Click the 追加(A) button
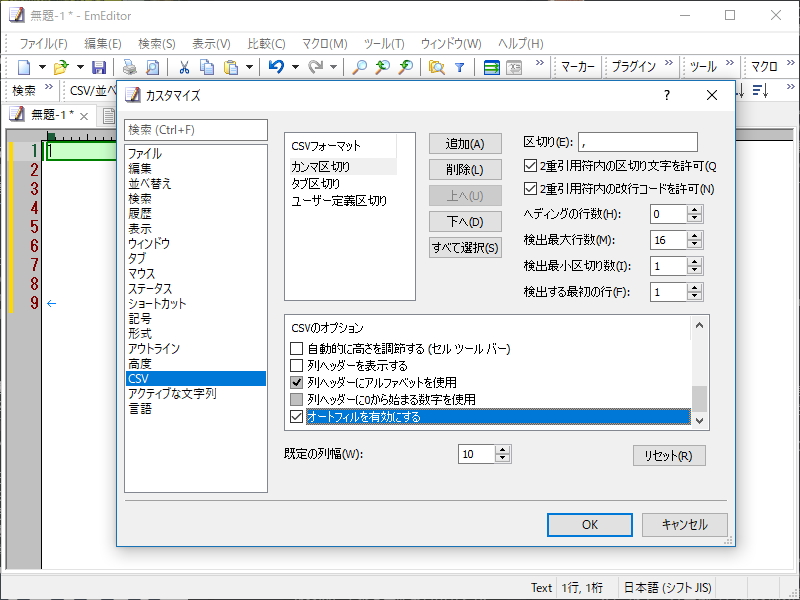This screenshot has height=600, width=800. 465,144
